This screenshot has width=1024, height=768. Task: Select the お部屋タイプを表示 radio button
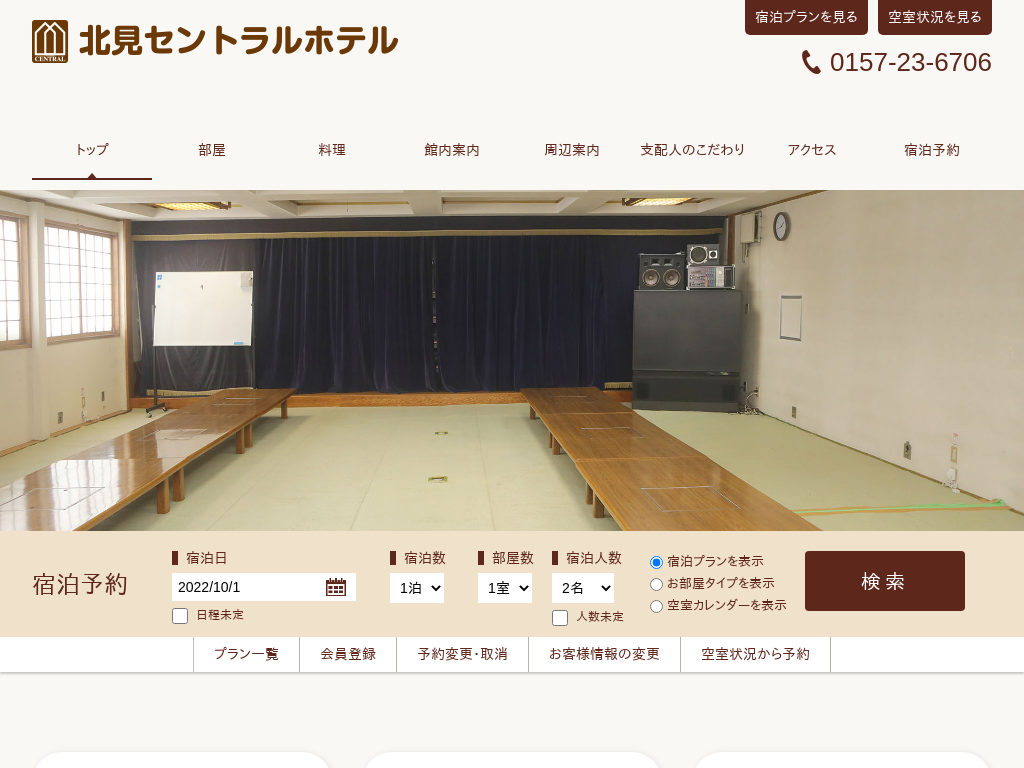tap(656, 584)
